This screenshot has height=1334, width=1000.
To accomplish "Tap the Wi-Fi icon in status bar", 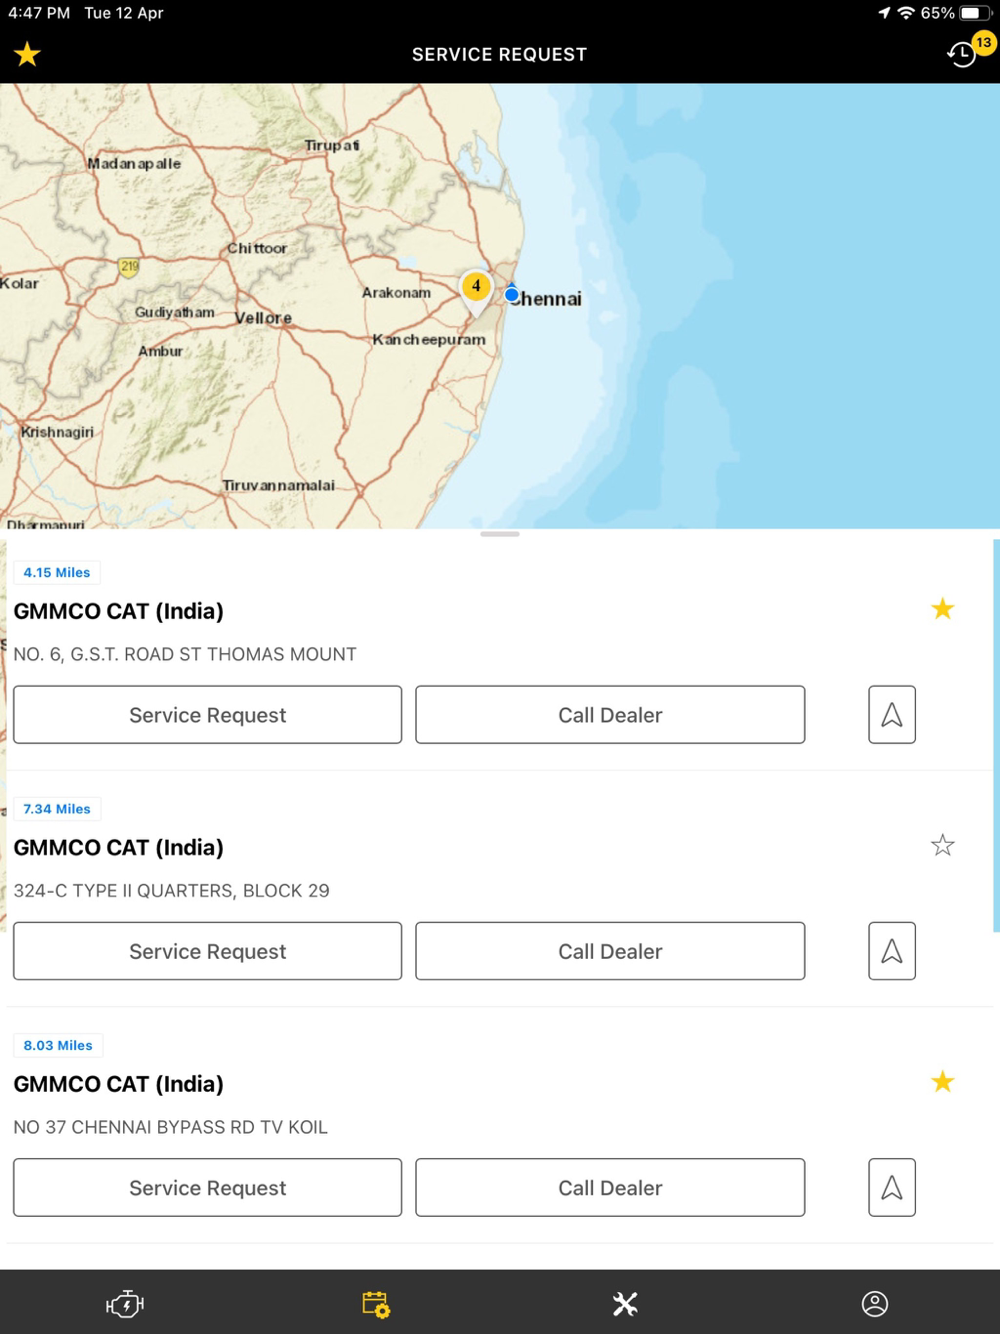I will 906,13.
